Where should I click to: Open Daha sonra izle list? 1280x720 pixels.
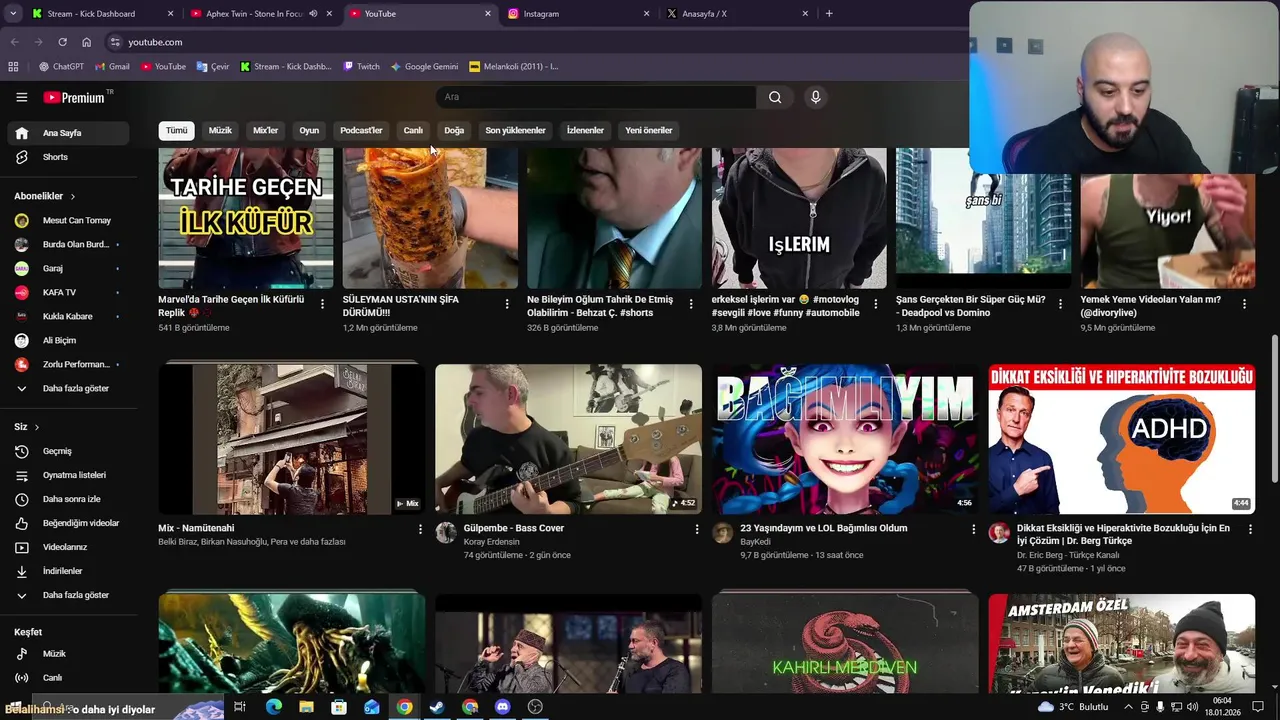68,499
